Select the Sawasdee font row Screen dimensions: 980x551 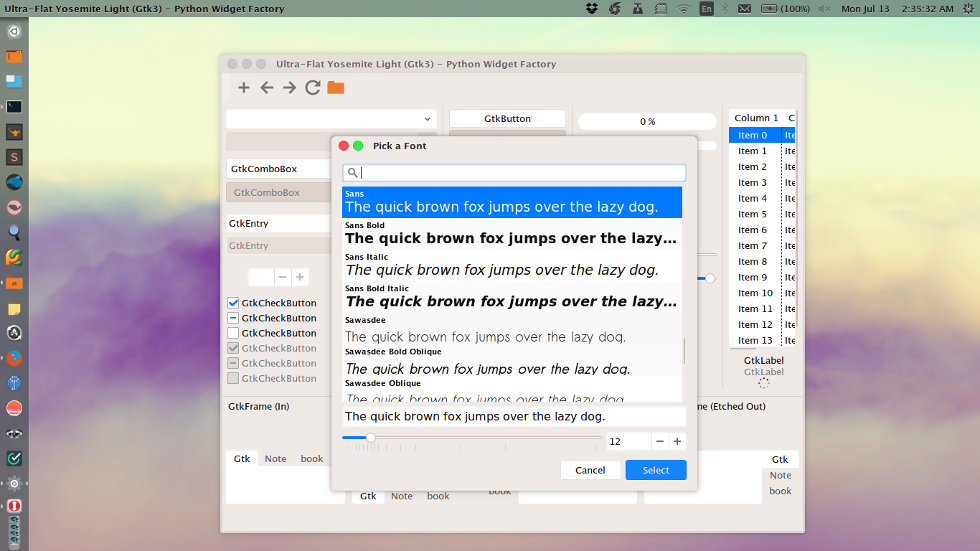click(x=512, y=329)
